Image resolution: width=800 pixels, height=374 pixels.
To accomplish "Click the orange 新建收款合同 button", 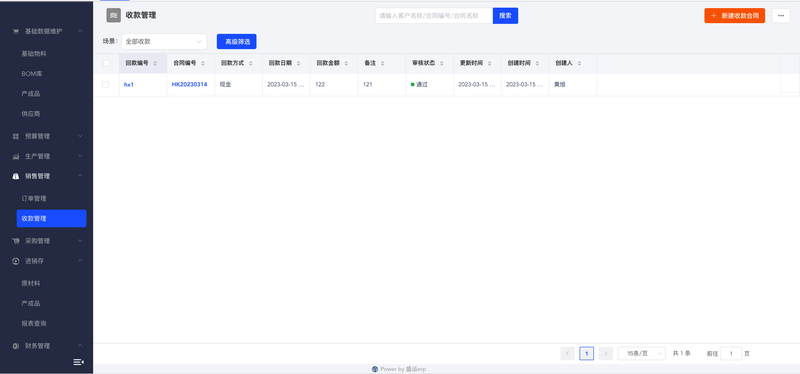I will [x=735, y=16].
